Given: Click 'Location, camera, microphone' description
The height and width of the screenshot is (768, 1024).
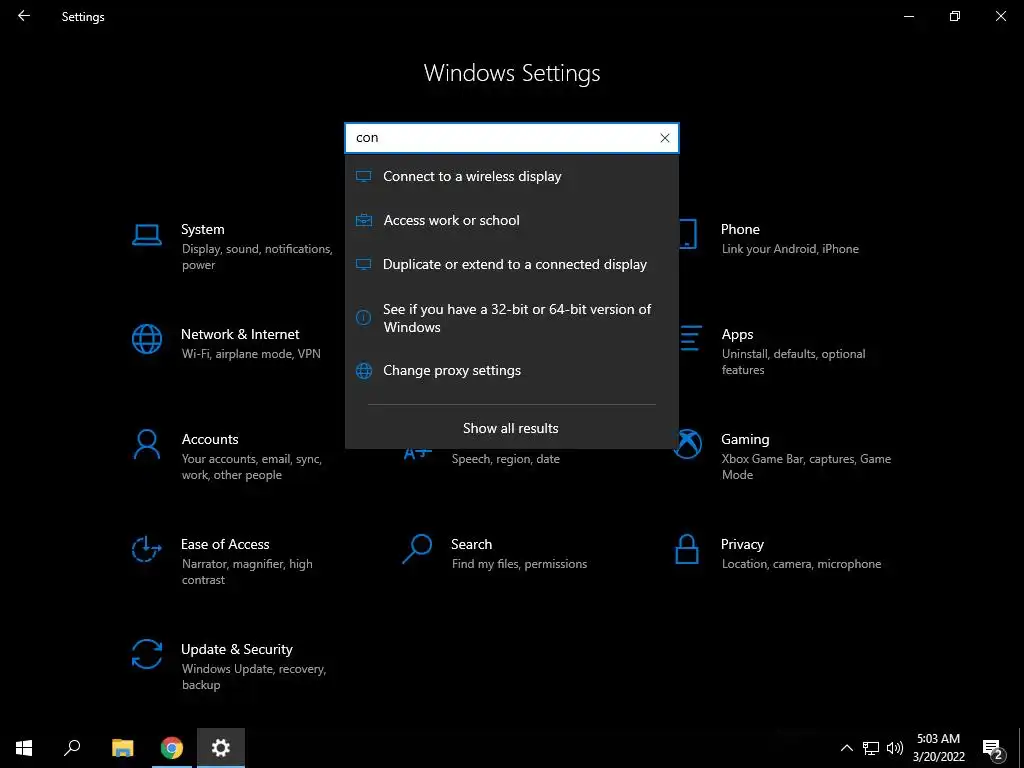Looking at the screenshot, I should point(801,564).
